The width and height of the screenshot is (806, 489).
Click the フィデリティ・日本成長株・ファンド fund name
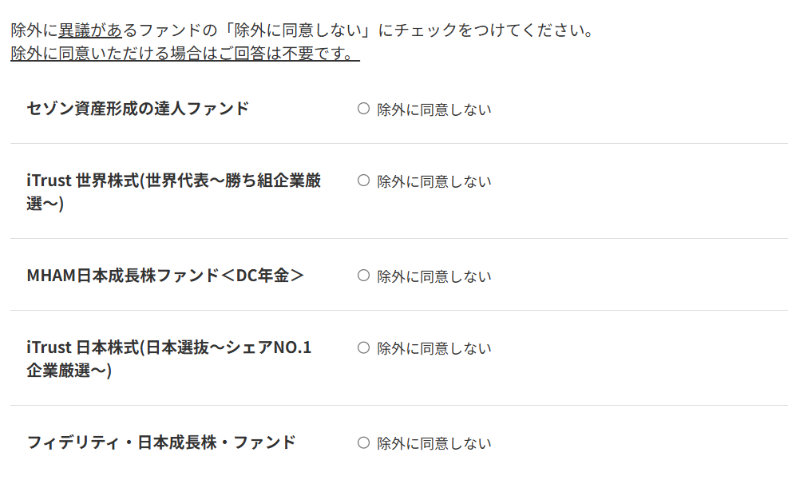(161, 443)
